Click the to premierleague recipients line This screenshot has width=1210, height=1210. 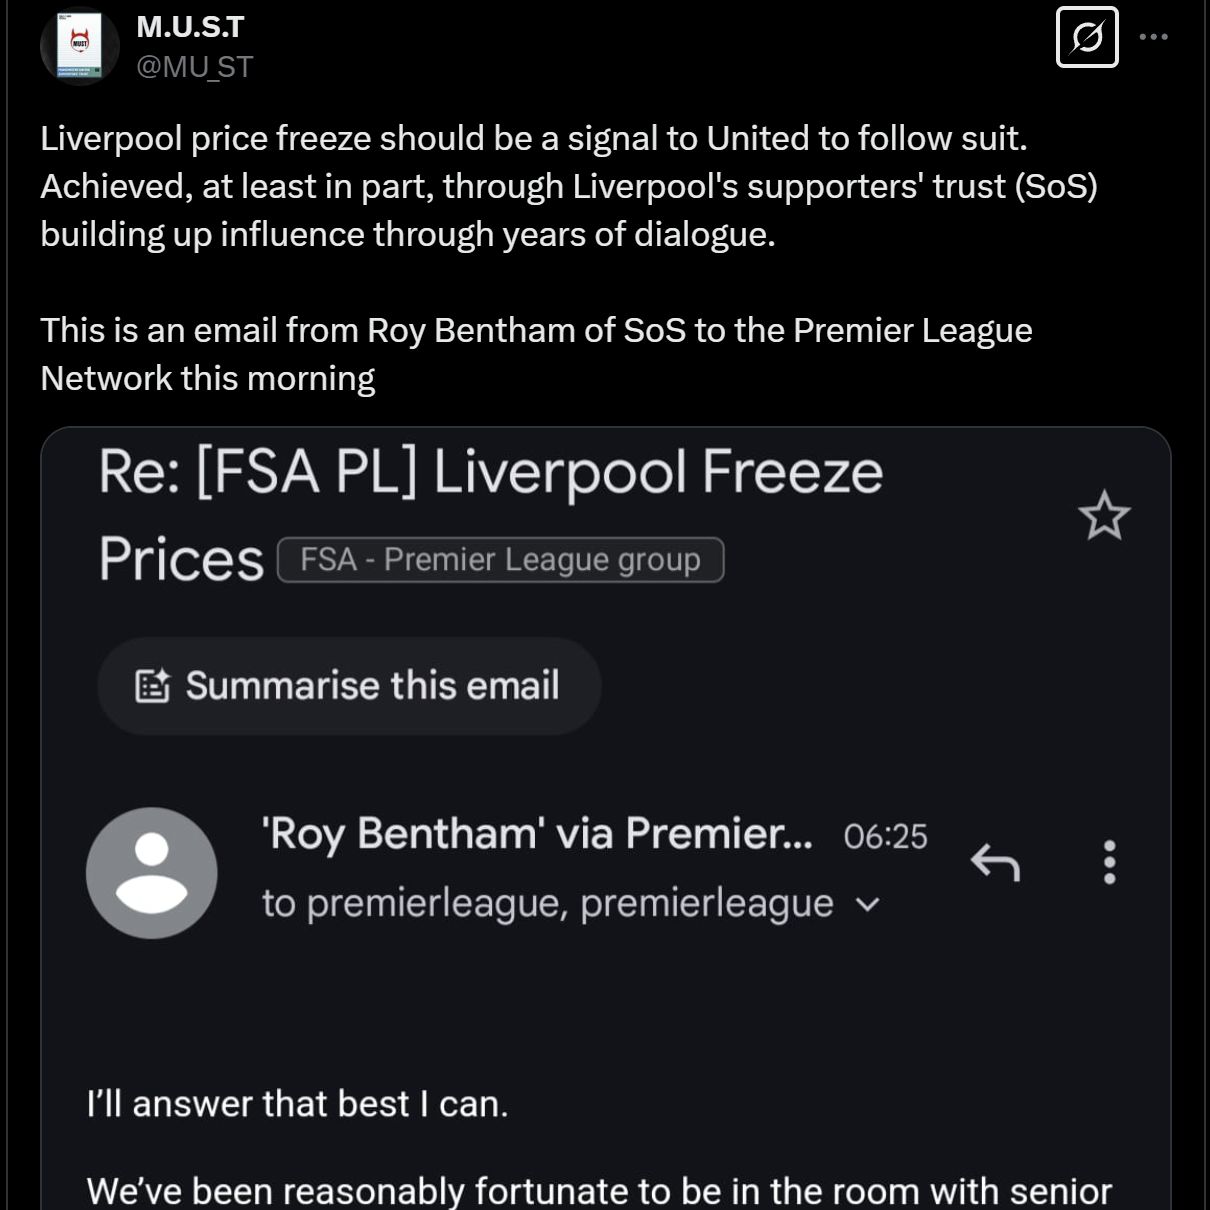(546, 903)
